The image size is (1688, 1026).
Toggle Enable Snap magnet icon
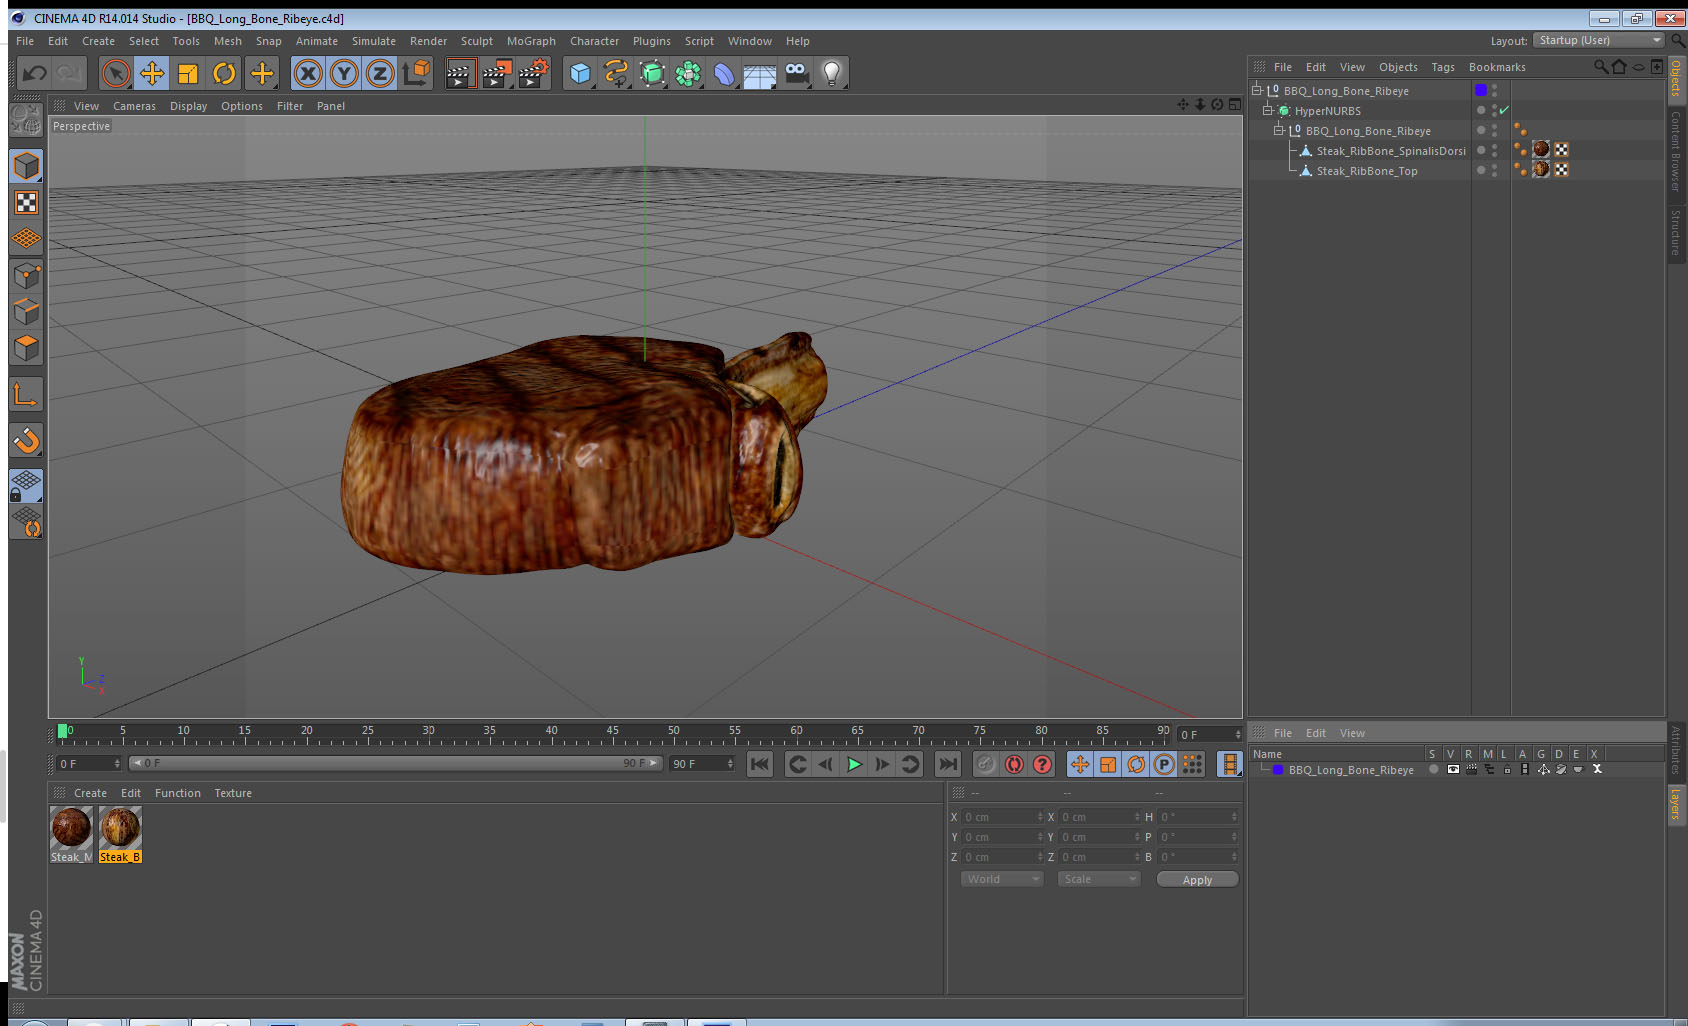click(26, 440)
